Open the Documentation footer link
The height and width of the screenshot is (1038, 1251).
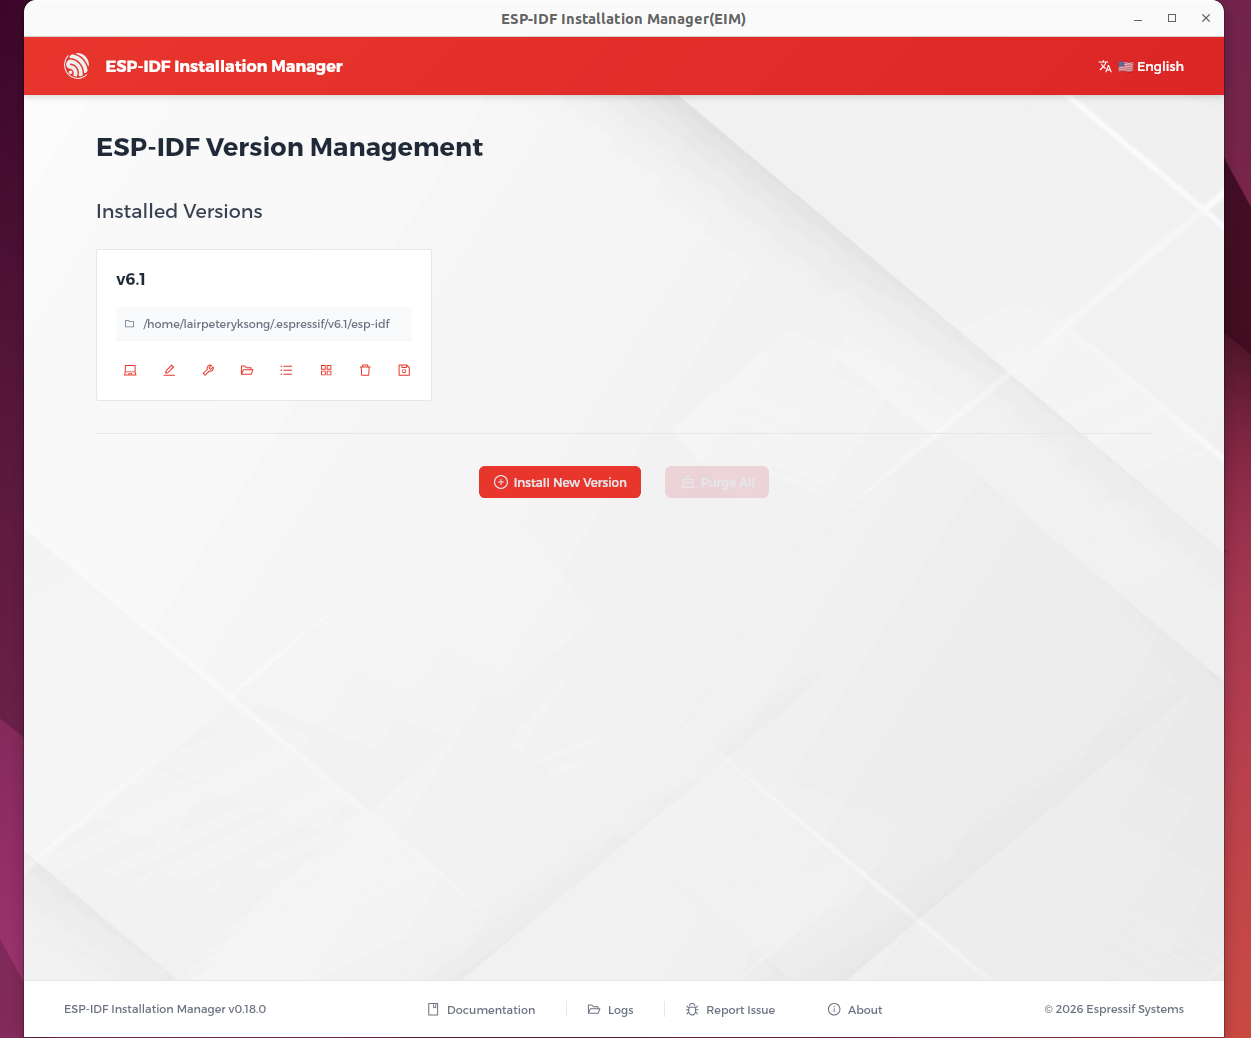click(x=481, y=1010)
